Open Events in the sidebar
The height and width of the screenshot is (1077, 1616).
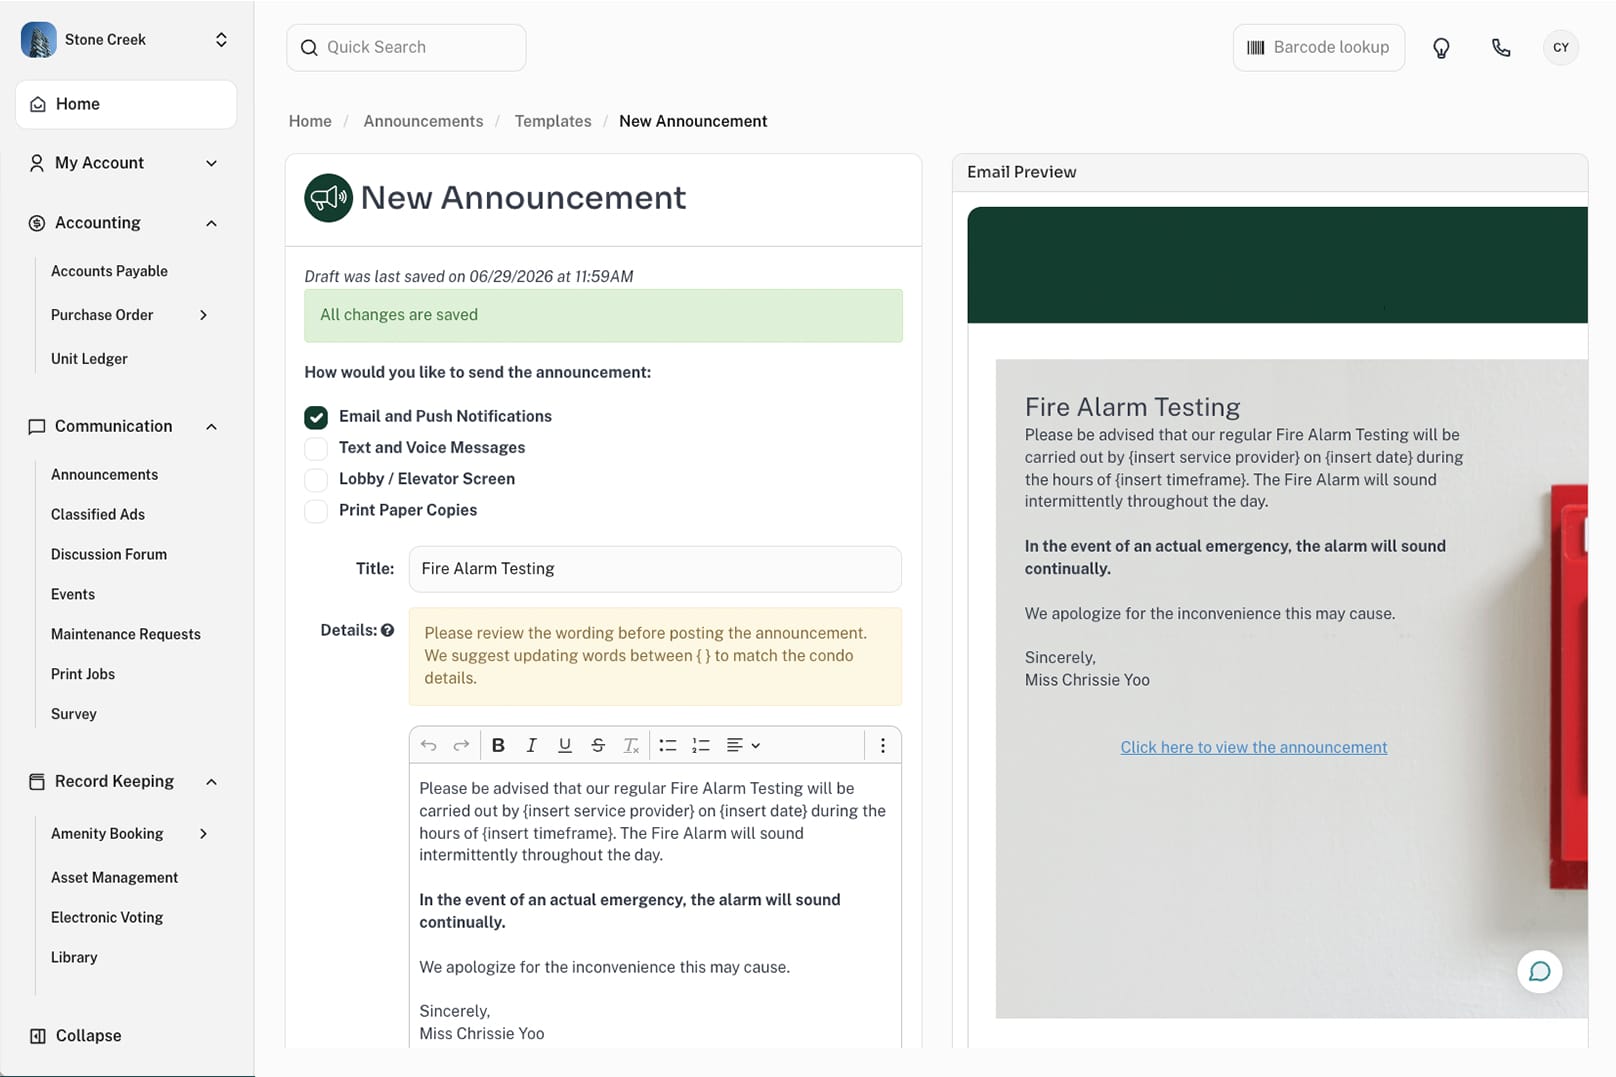point(73,594)
